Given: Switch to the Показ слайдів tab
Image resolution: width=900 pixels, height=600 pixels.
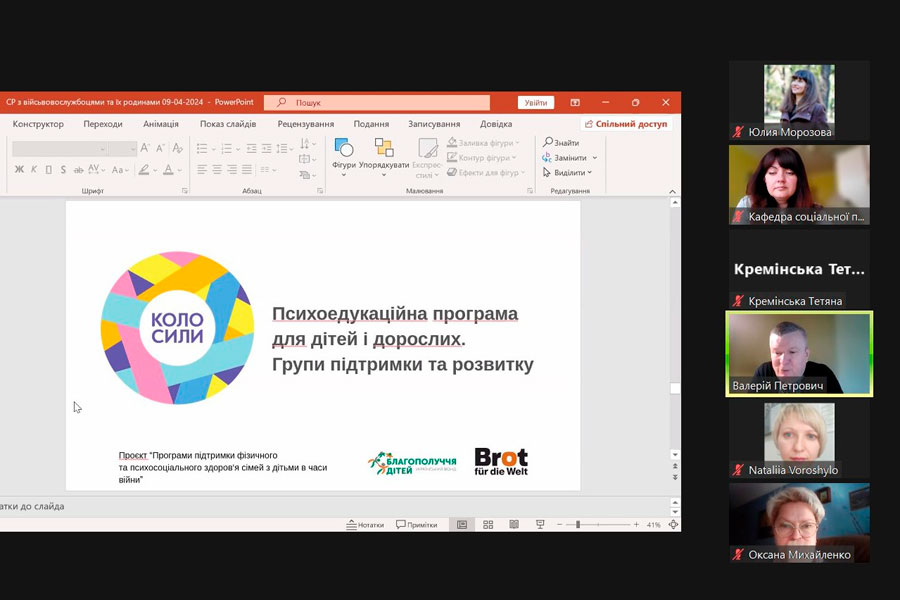Looking at the screenshot, I should [x=228, y=124].
